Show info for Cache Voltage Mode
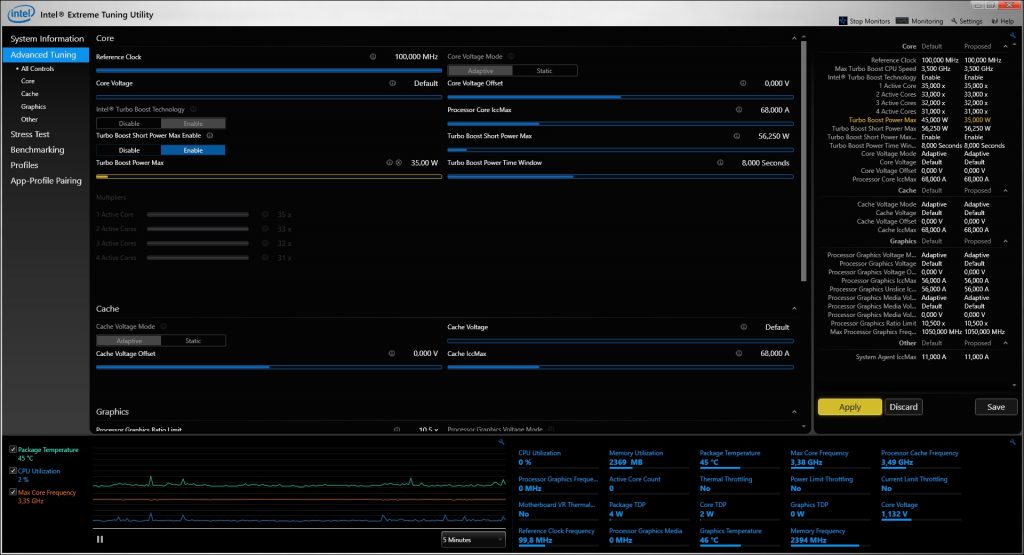 [163, 326]
